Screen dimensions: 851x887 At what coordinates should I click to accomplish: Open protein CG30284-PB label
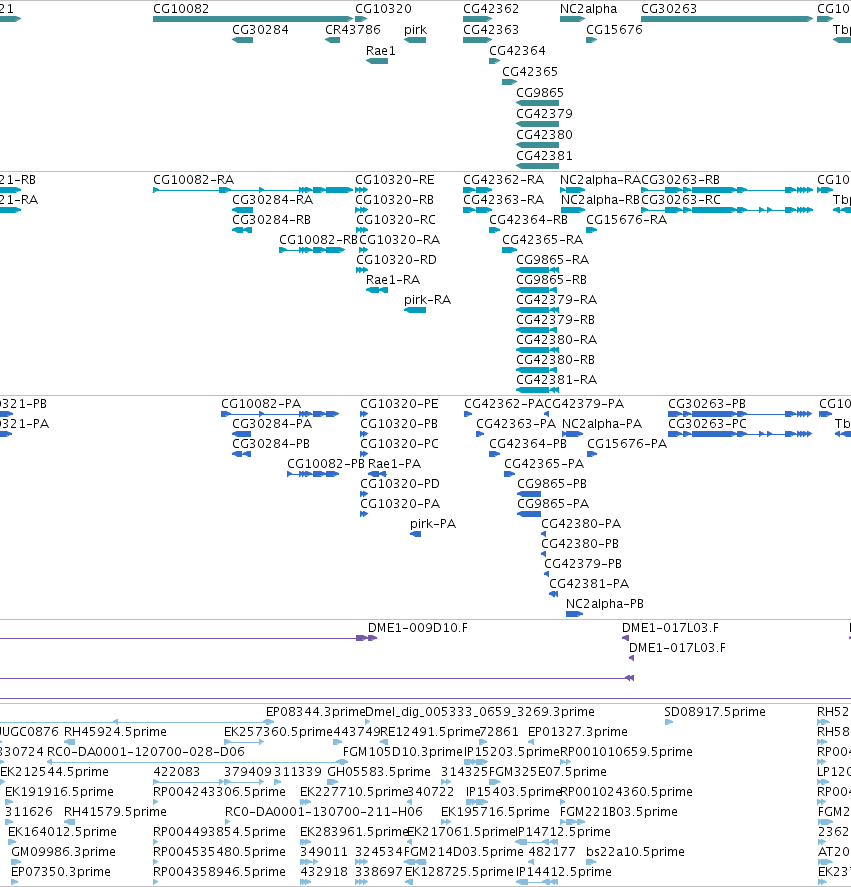coord(271,444)
